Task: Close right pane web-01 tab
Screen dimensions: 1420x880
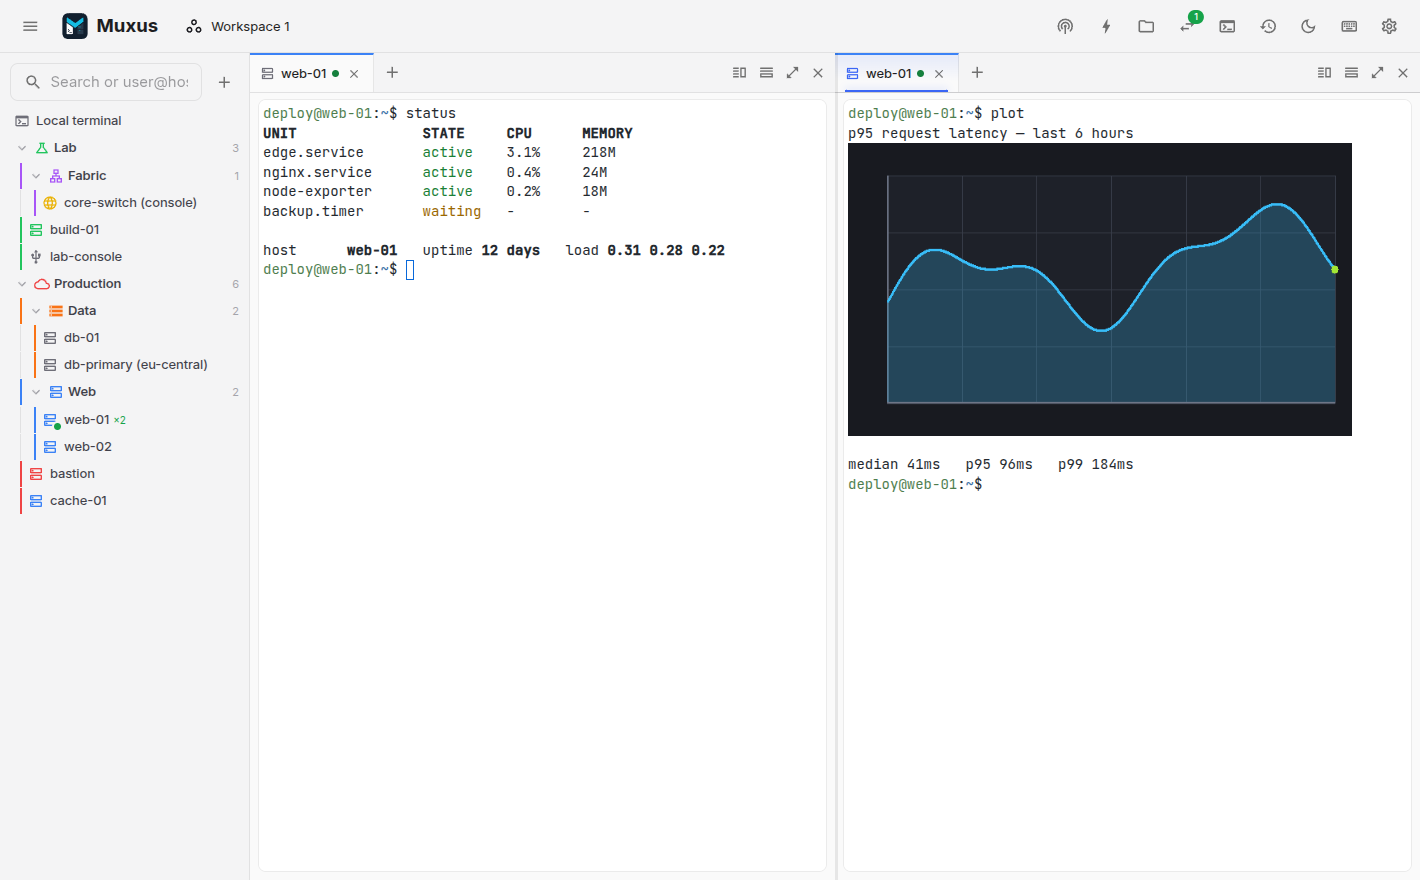Action: (x=939, y=74)
